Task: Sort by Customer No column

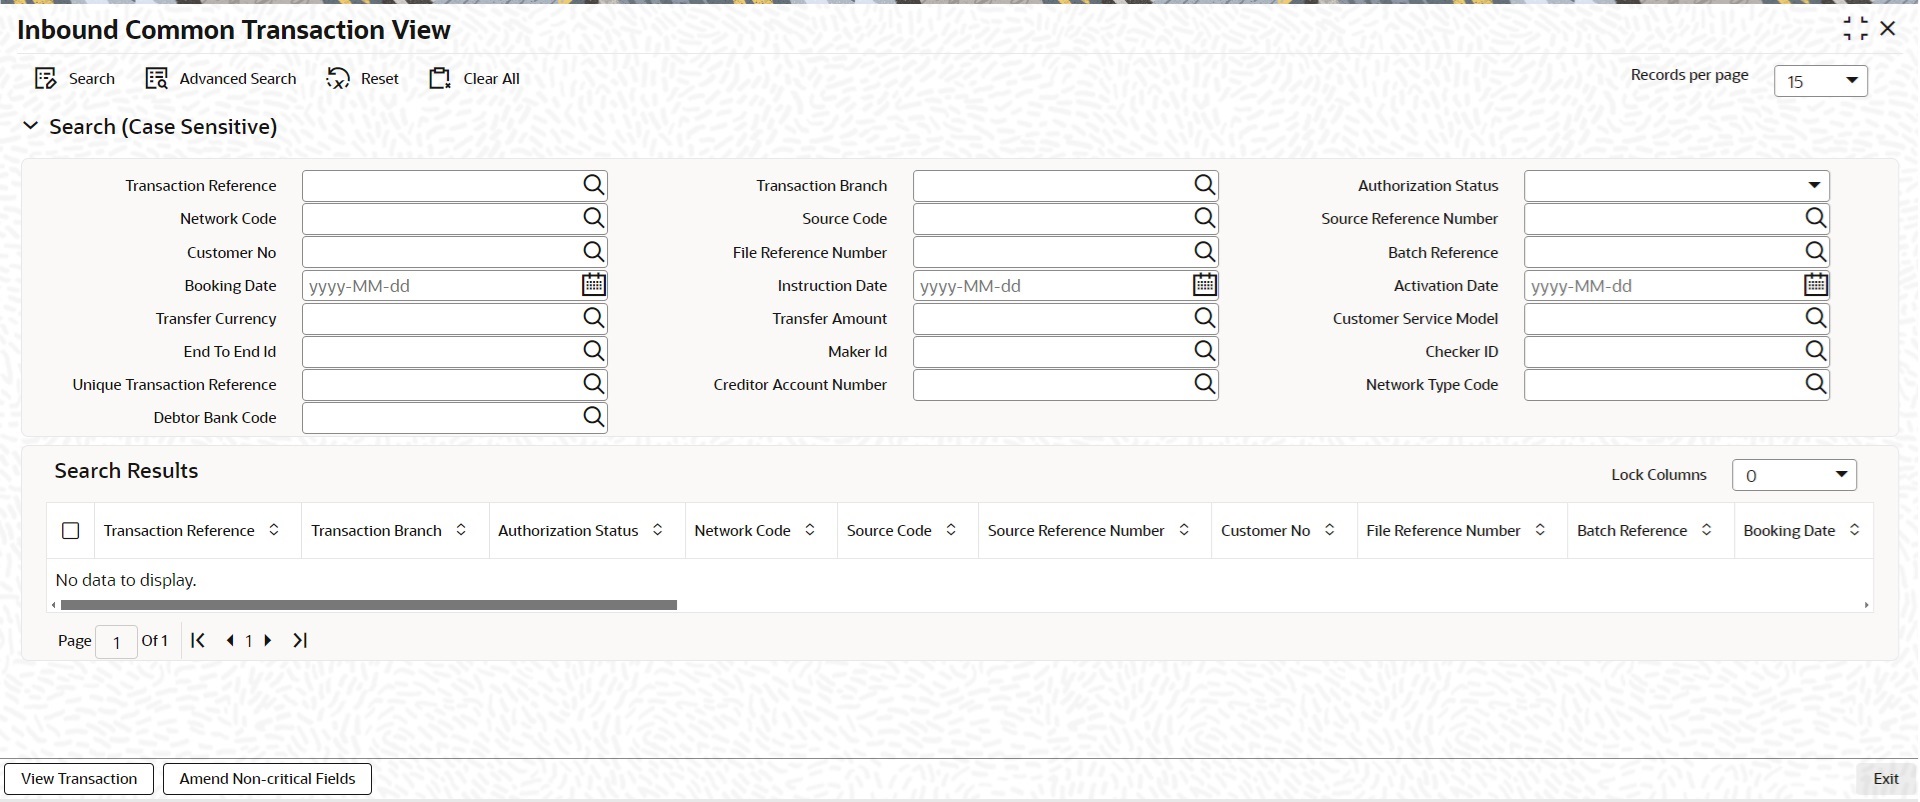Action: (x=1329, y=530)
